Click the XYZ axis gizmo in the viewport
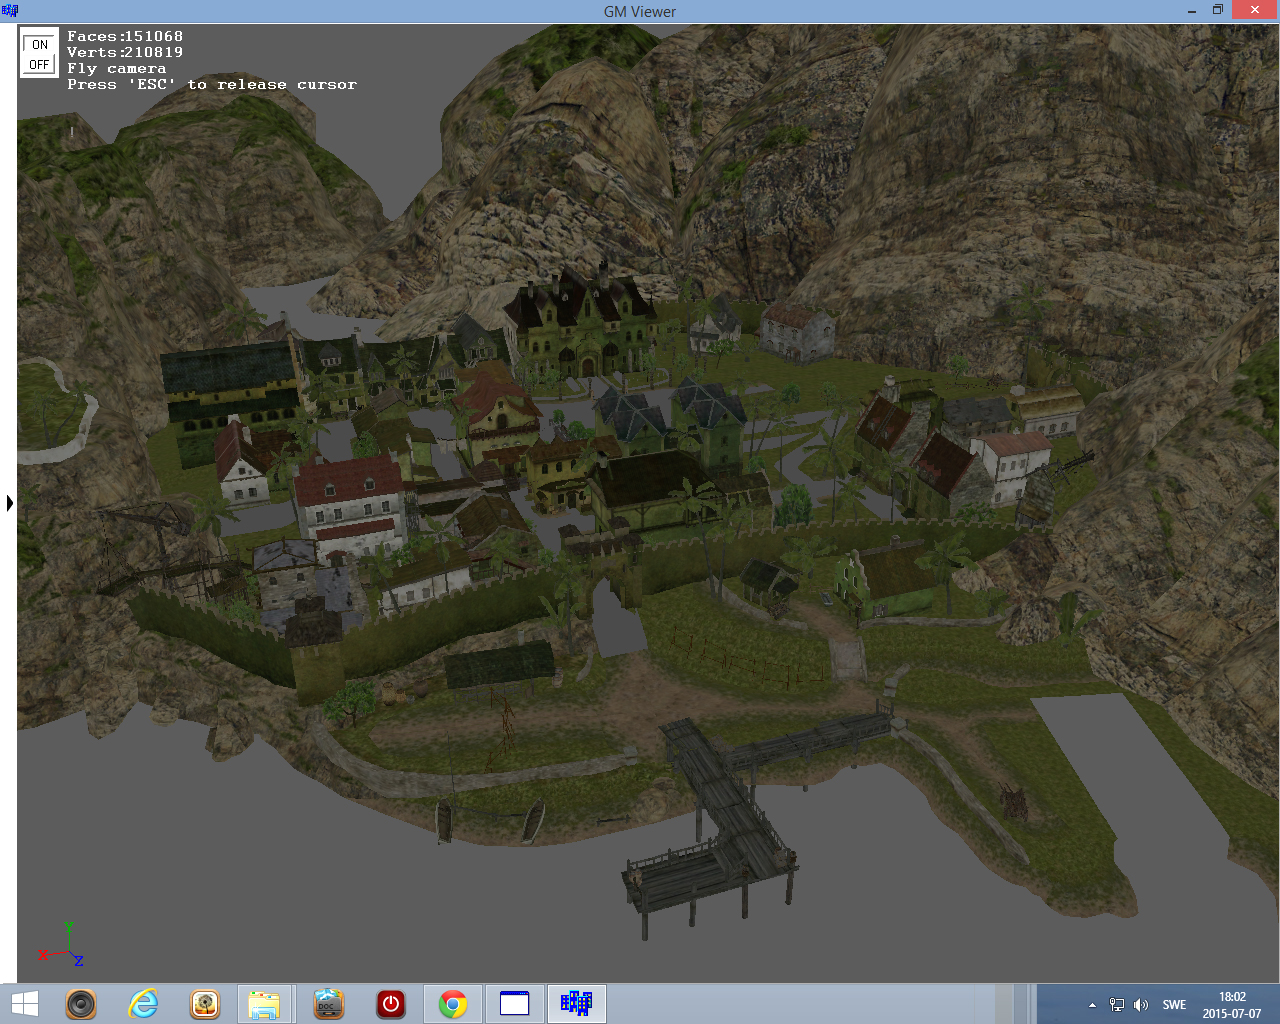1280x1024 pixels. 61,945
